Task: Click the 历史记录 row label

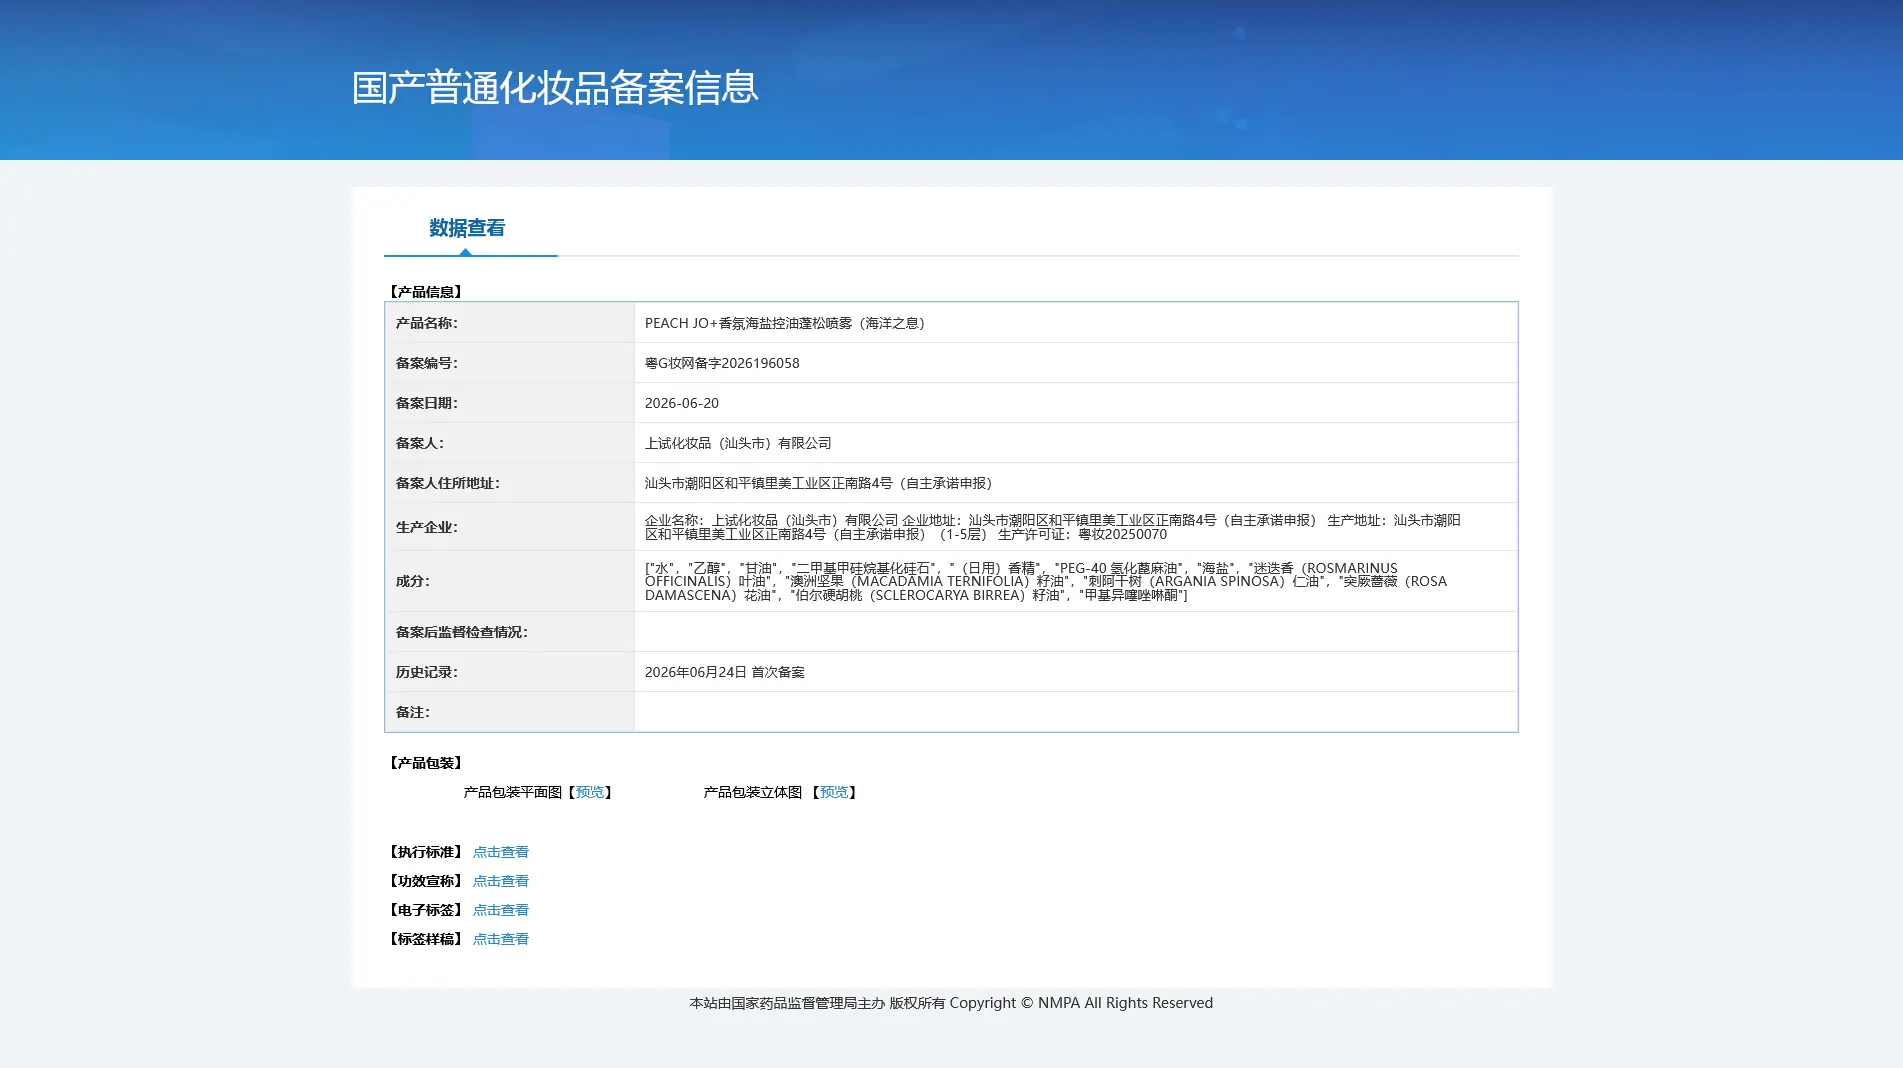Action: (x=427, y=672)
